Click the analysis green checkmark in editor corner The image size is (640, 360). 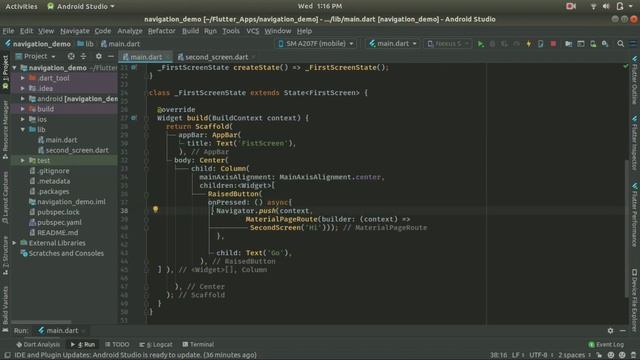[x=626, y=66]
